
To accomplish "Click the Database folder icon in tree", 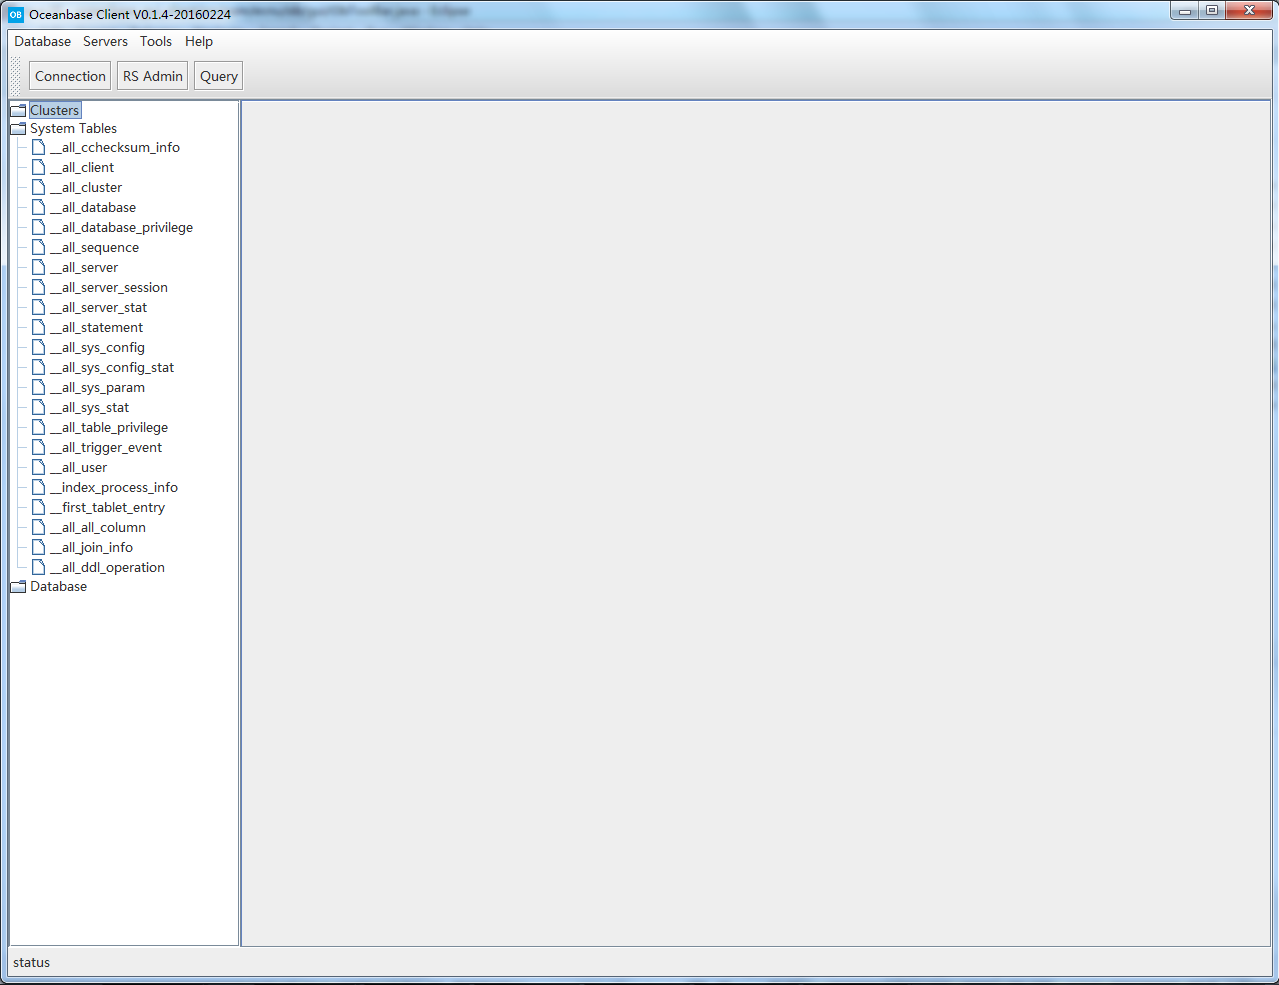I will (18, 586).
